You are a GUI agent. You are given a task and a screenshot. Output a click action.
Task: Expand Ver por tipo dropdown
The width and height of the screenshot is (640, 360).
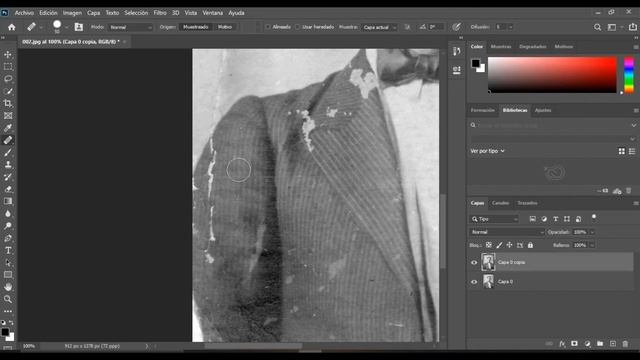(487, 151)
